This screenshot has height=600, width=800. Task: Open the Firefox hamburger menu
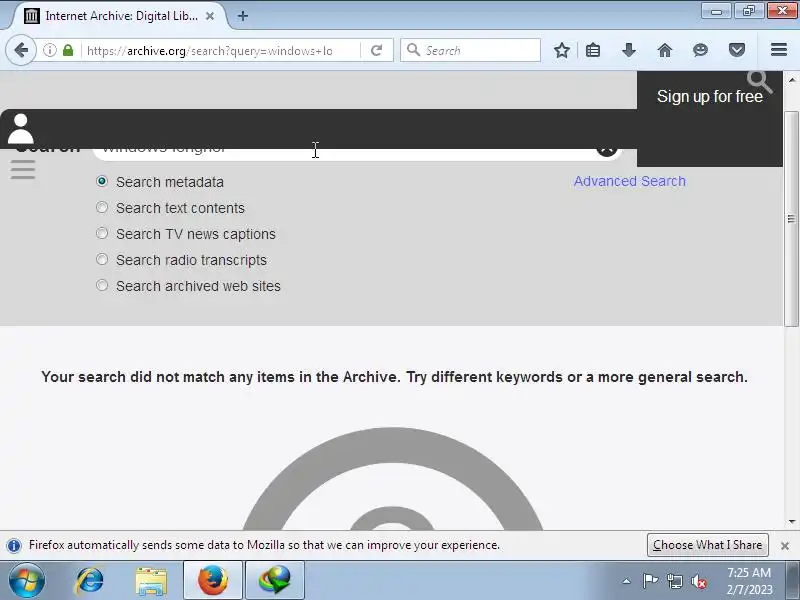[779, 50]
